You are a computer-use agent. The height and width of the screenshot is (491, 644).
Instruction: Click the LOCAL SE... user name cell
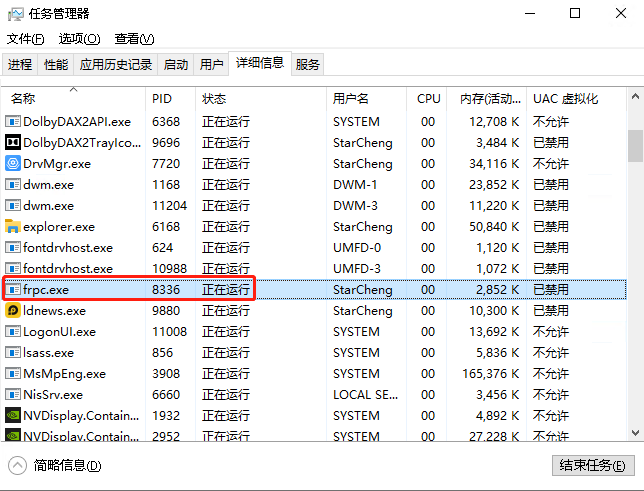[x=366, y=394]
